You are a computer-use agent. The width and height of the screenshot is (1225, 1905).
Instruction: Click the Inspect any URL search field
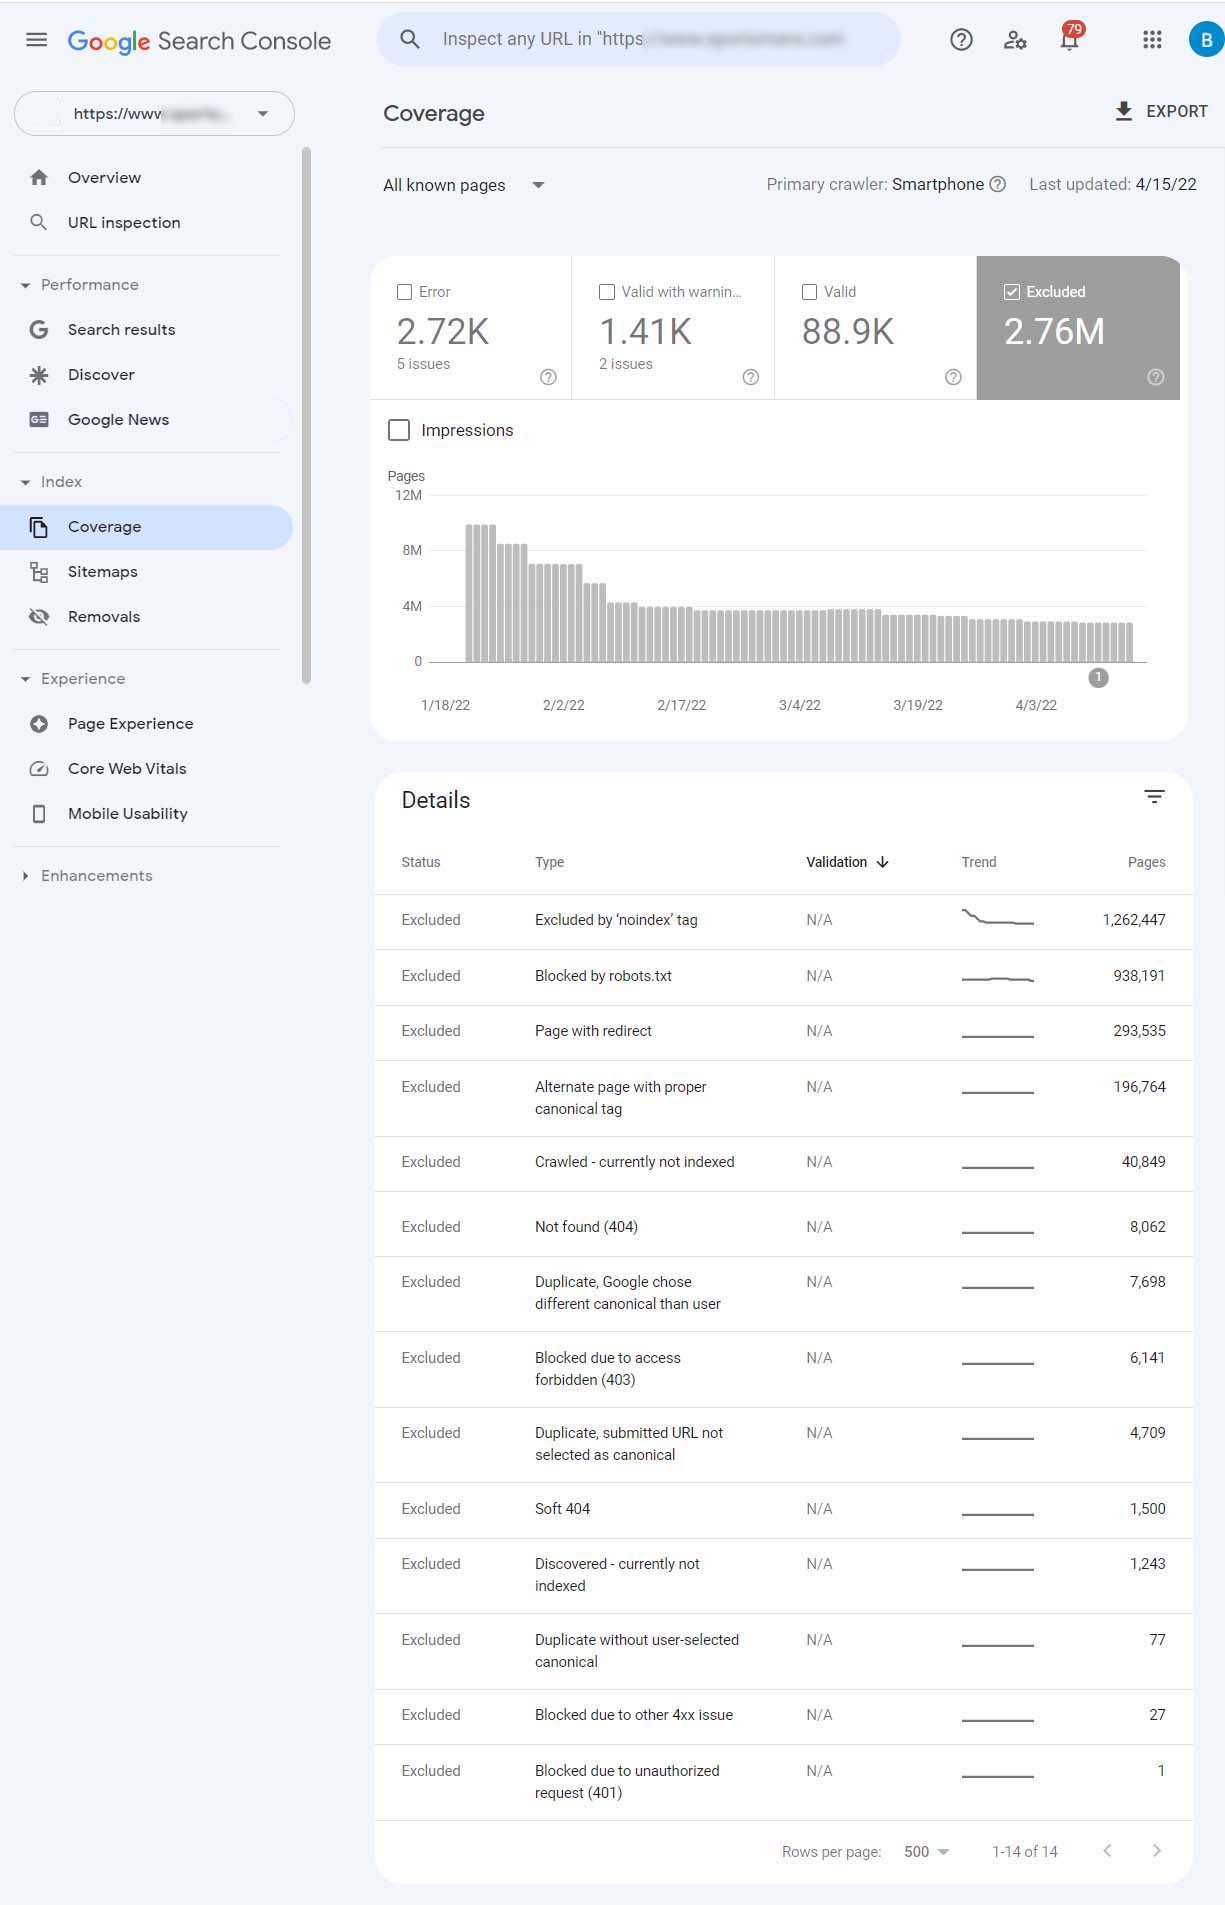pos(639,39)
